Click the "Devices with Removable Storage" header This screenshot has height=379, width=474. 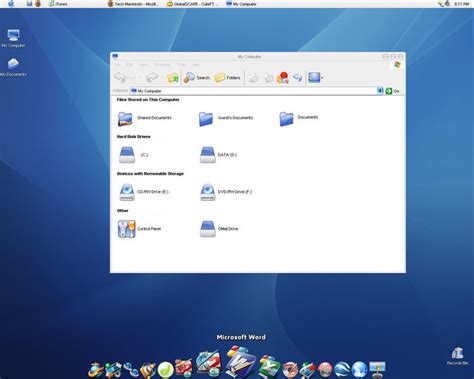pyautogui.click(x=150, y=174)
